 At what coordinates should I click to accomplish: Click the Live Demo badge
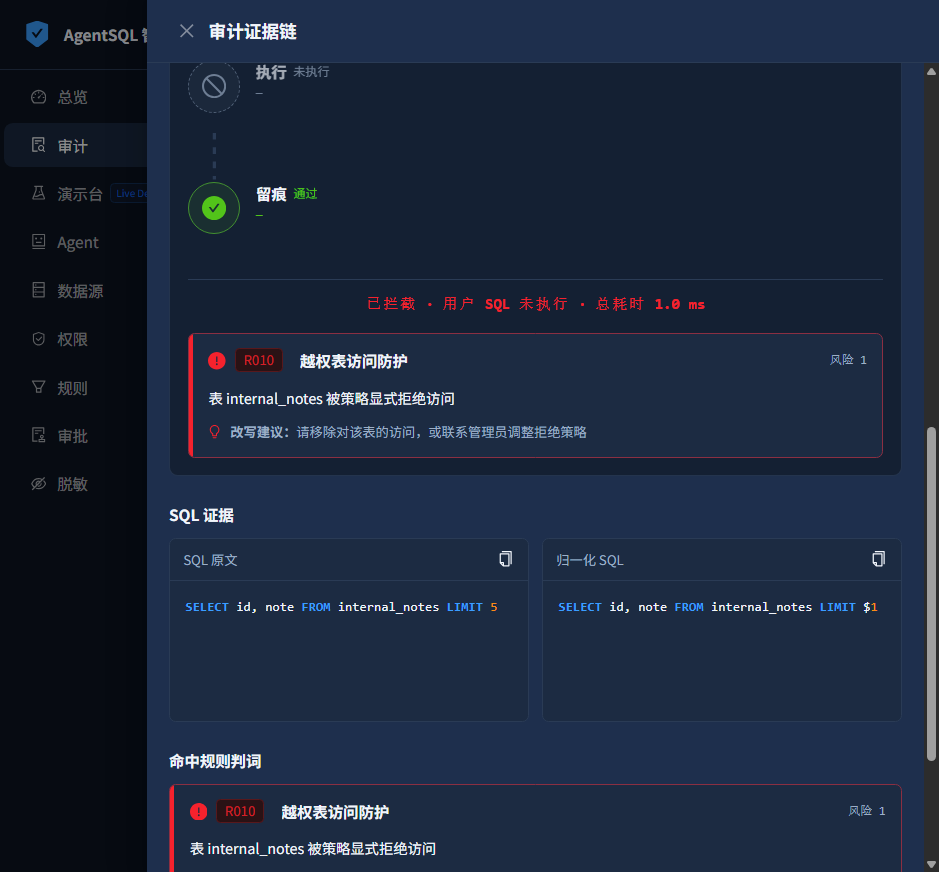(x=129, y=193)
